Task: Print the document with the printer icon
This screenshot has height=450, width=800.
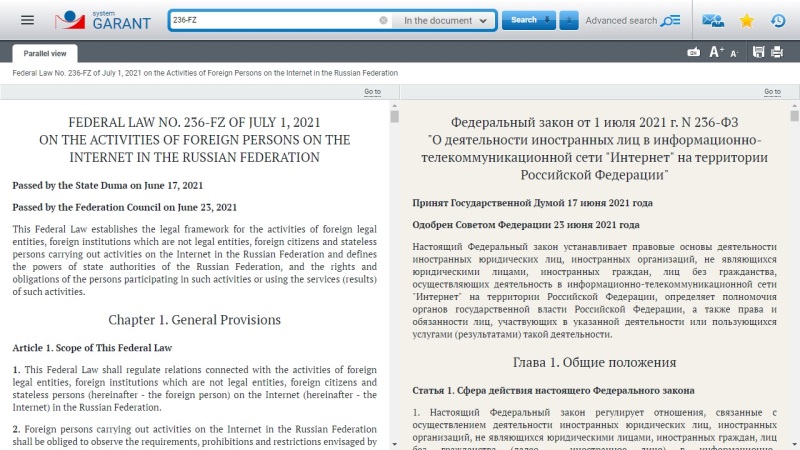Action: [x=777, y=52]
